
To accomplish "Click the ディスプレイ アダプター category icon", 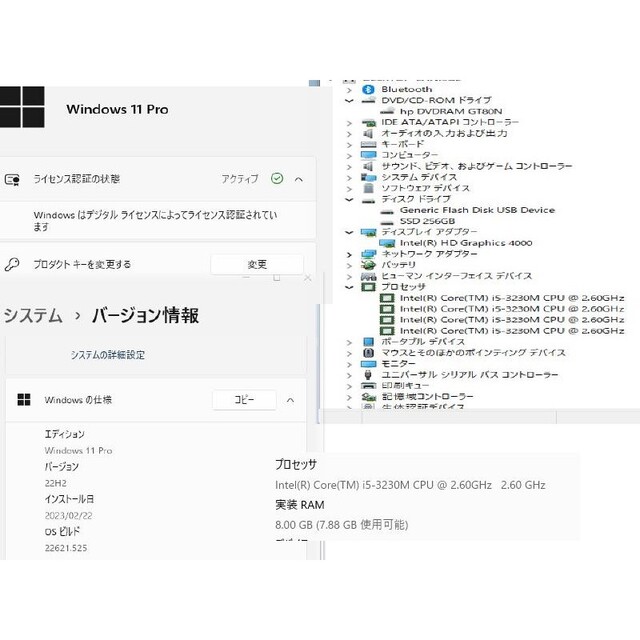I will point(368,232).
